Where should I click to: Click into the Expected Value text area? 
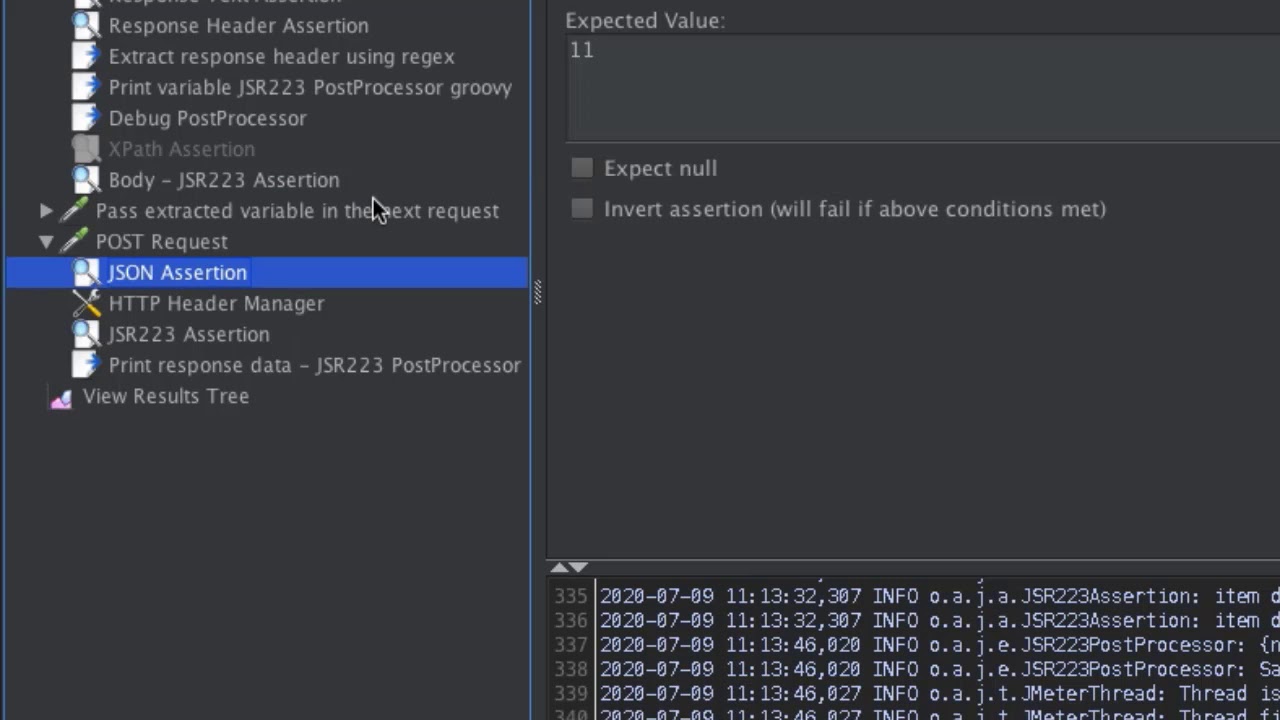point(922,88)
